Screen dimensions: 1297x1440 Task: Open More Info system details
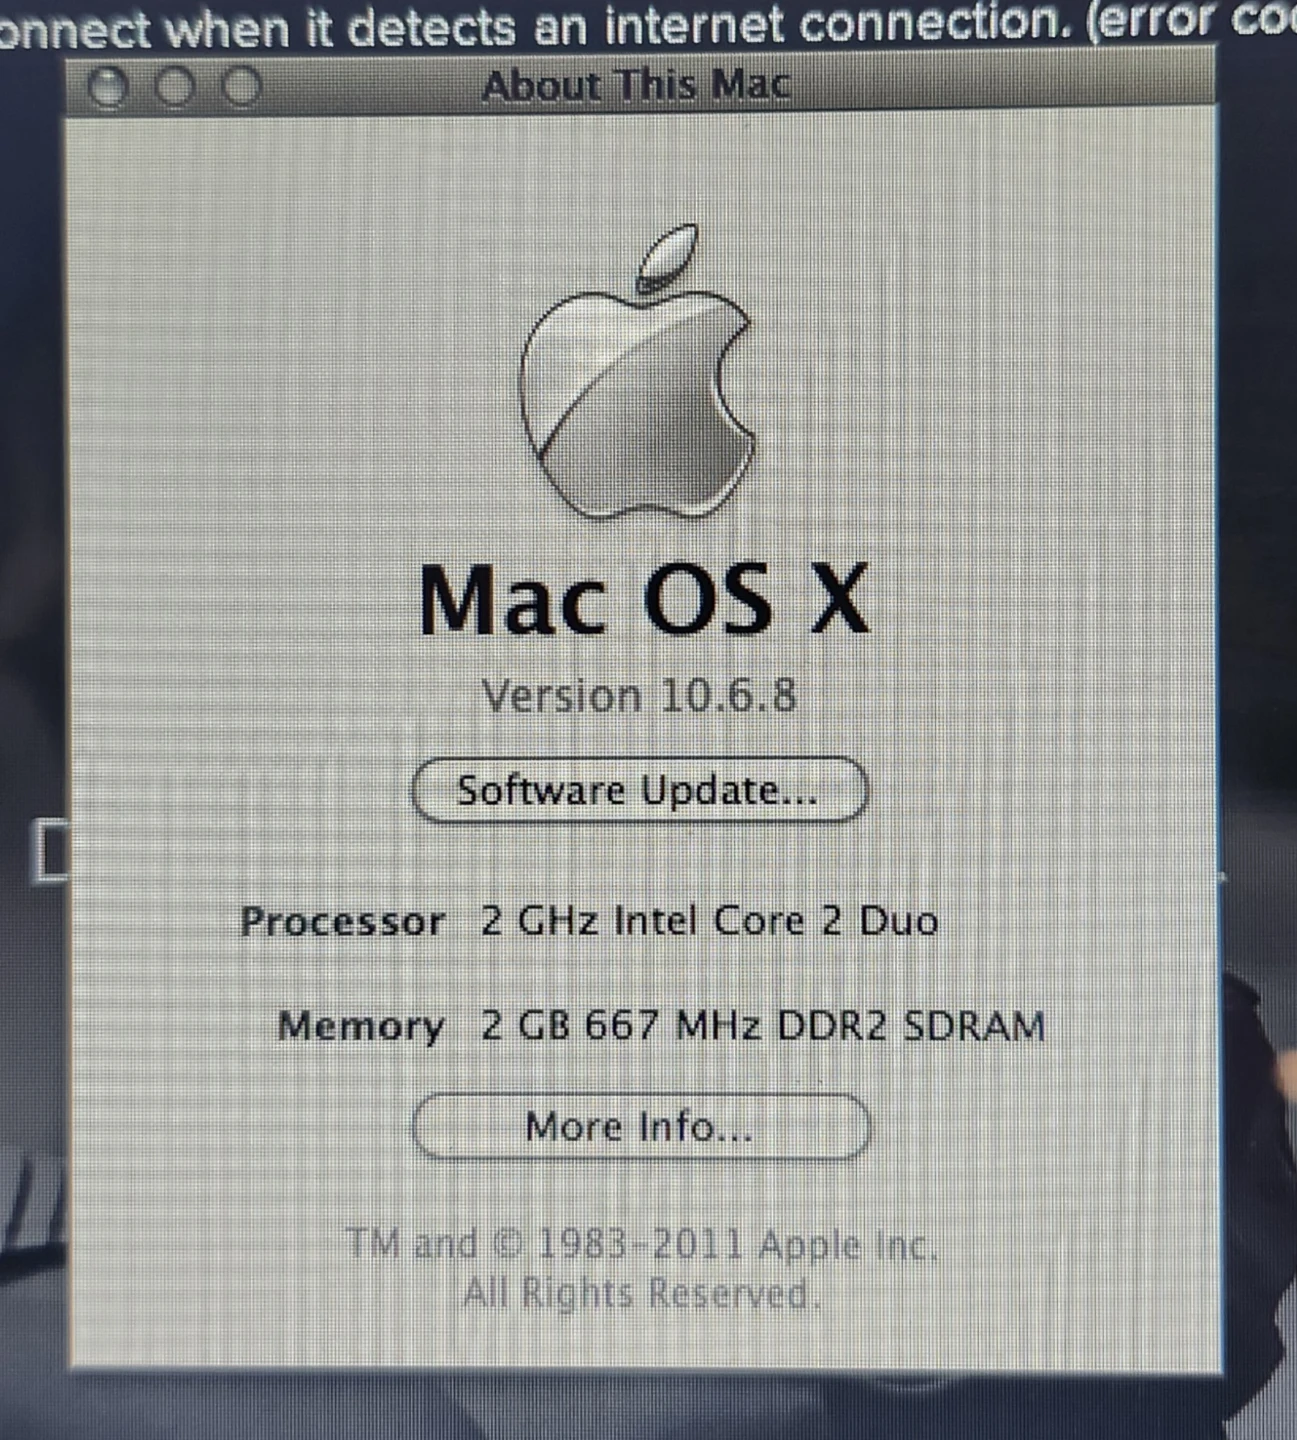(640, 1126)
